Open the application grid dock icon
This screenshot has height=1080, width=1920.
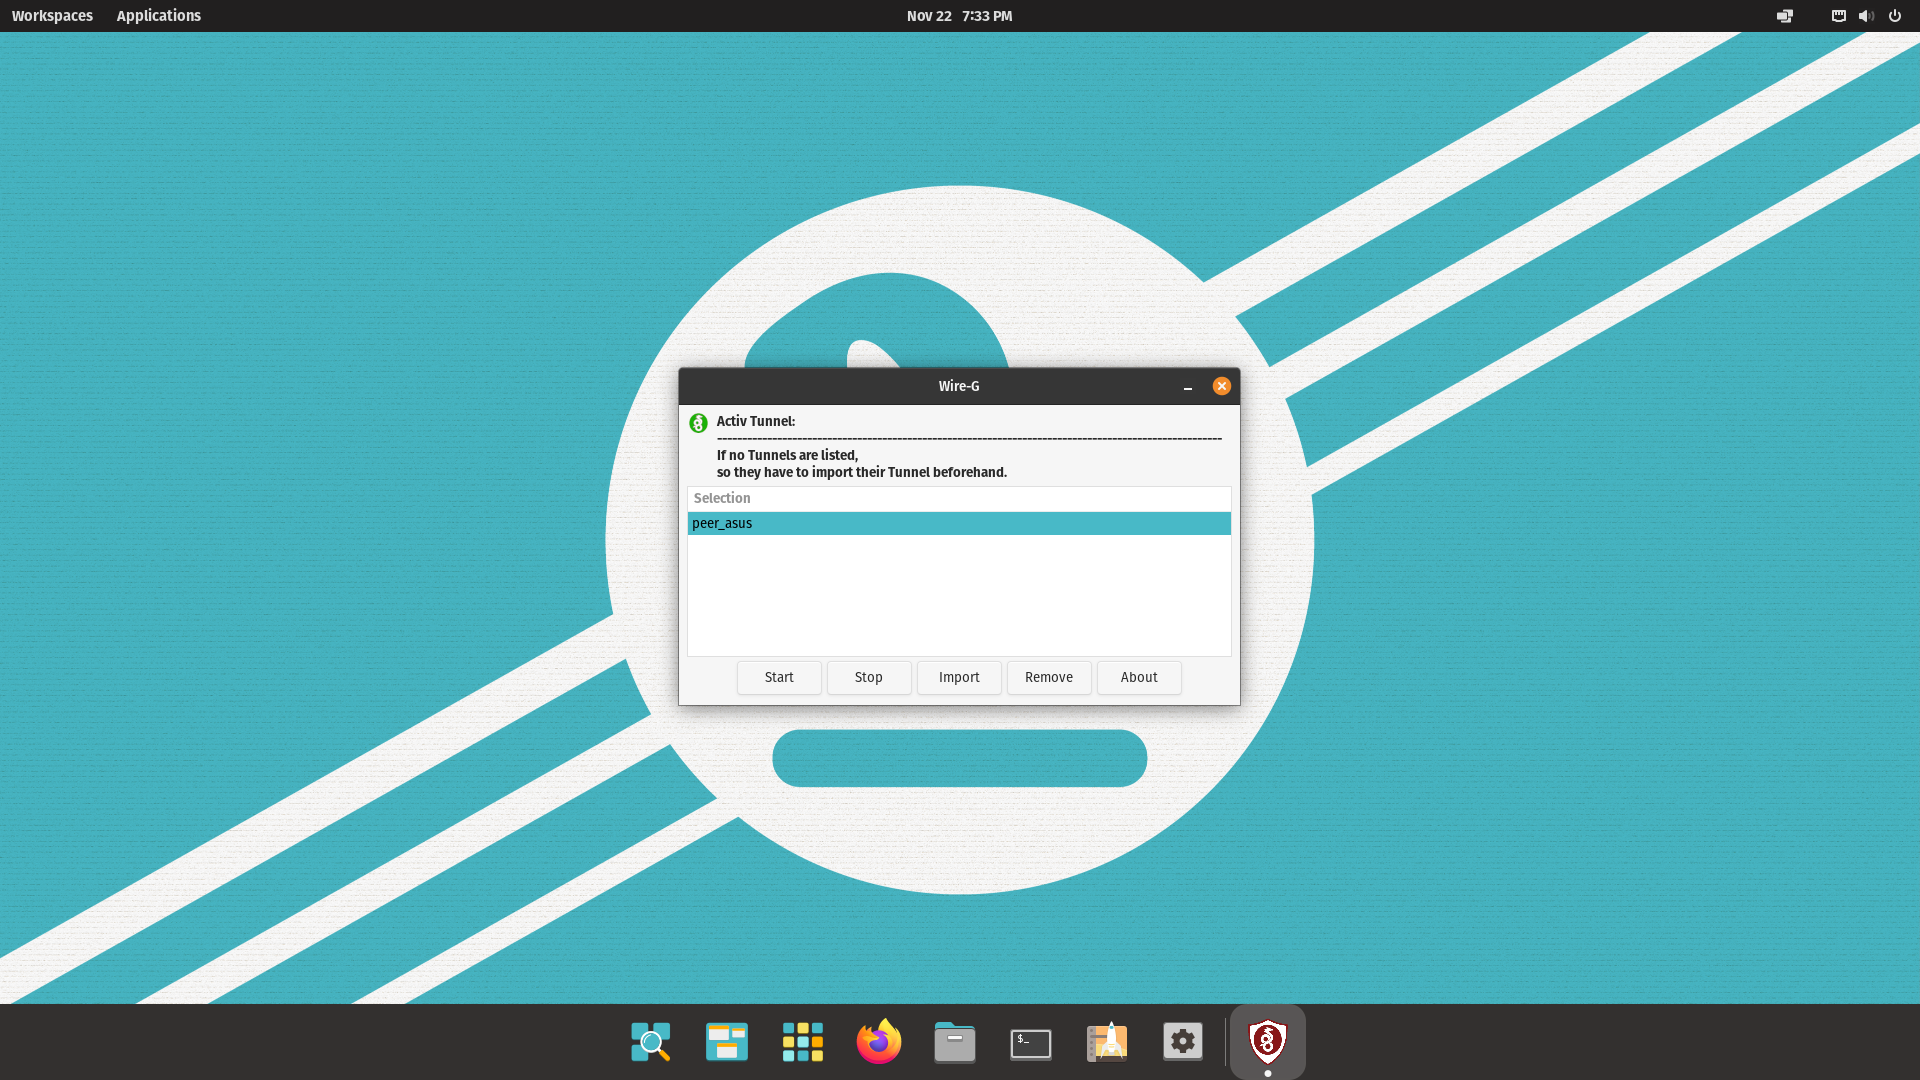803,1042
